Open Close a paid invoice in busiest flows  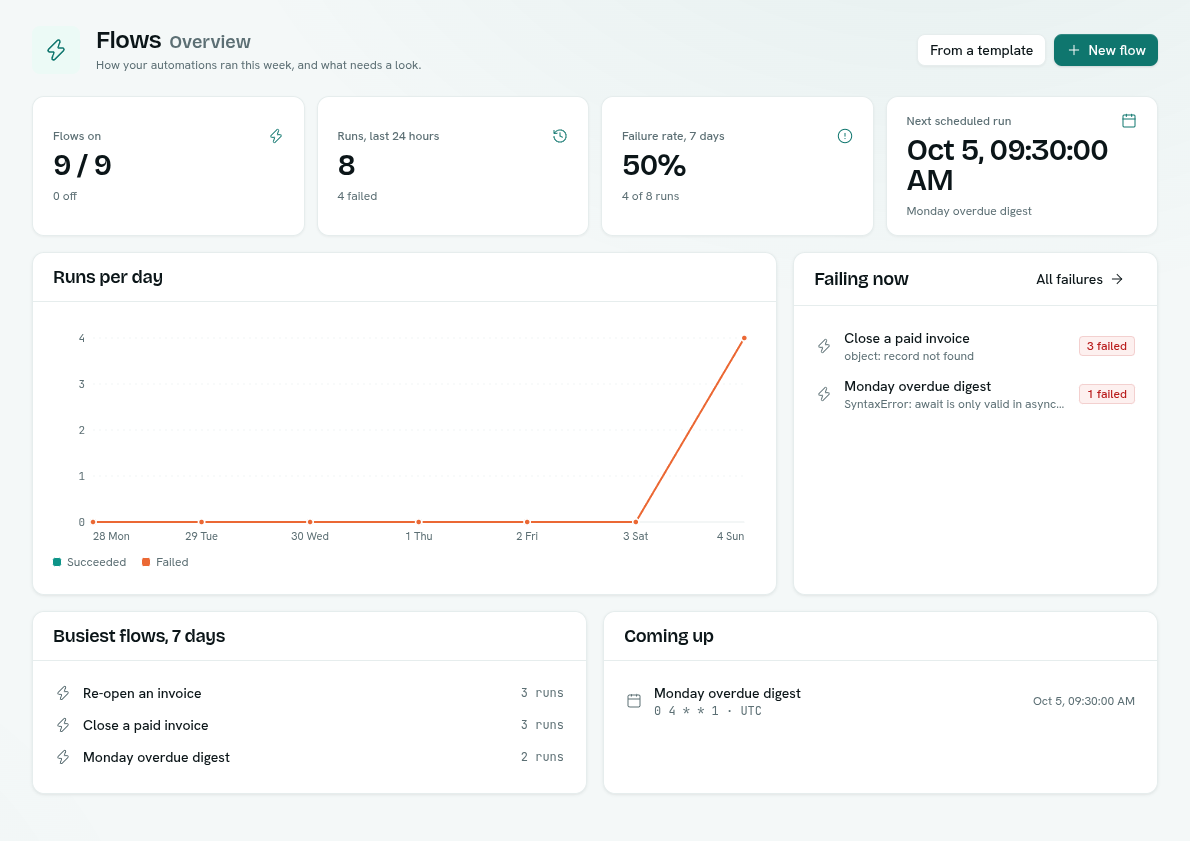tap(310, 725)
